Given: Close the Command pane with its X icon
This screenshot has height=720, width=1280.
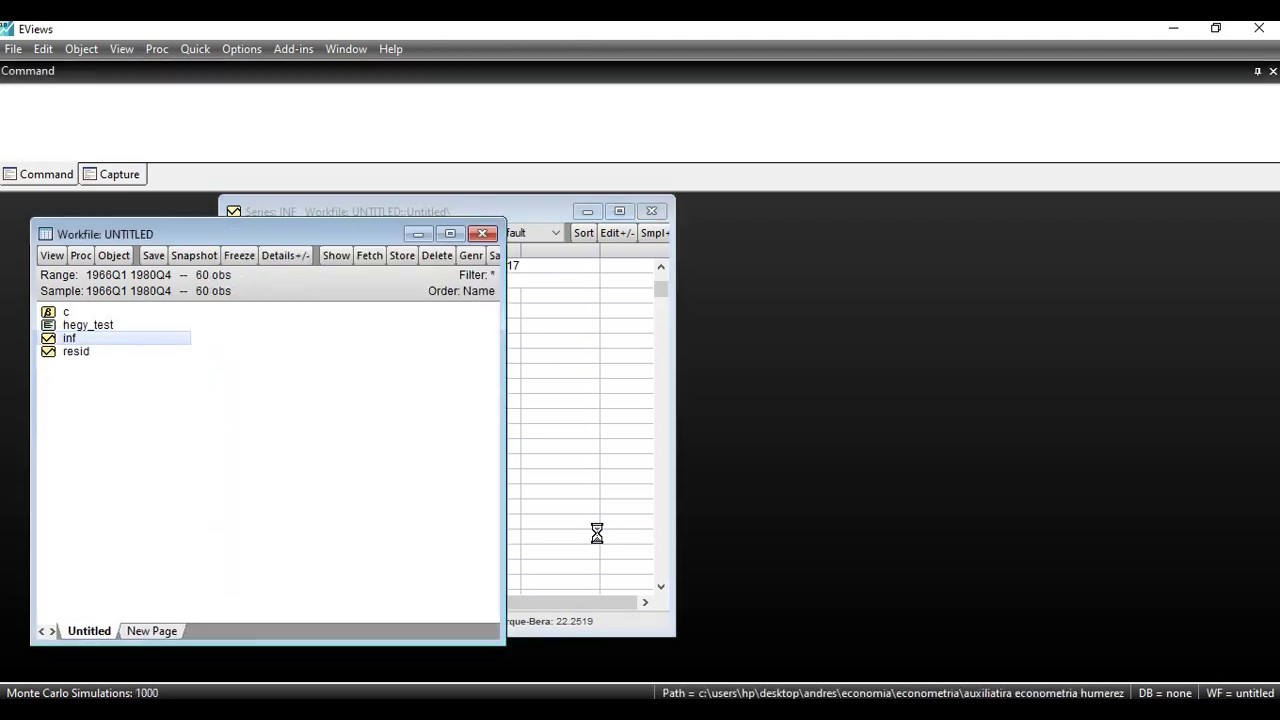Looking at the screenshot, I should tap(1273, 71).
